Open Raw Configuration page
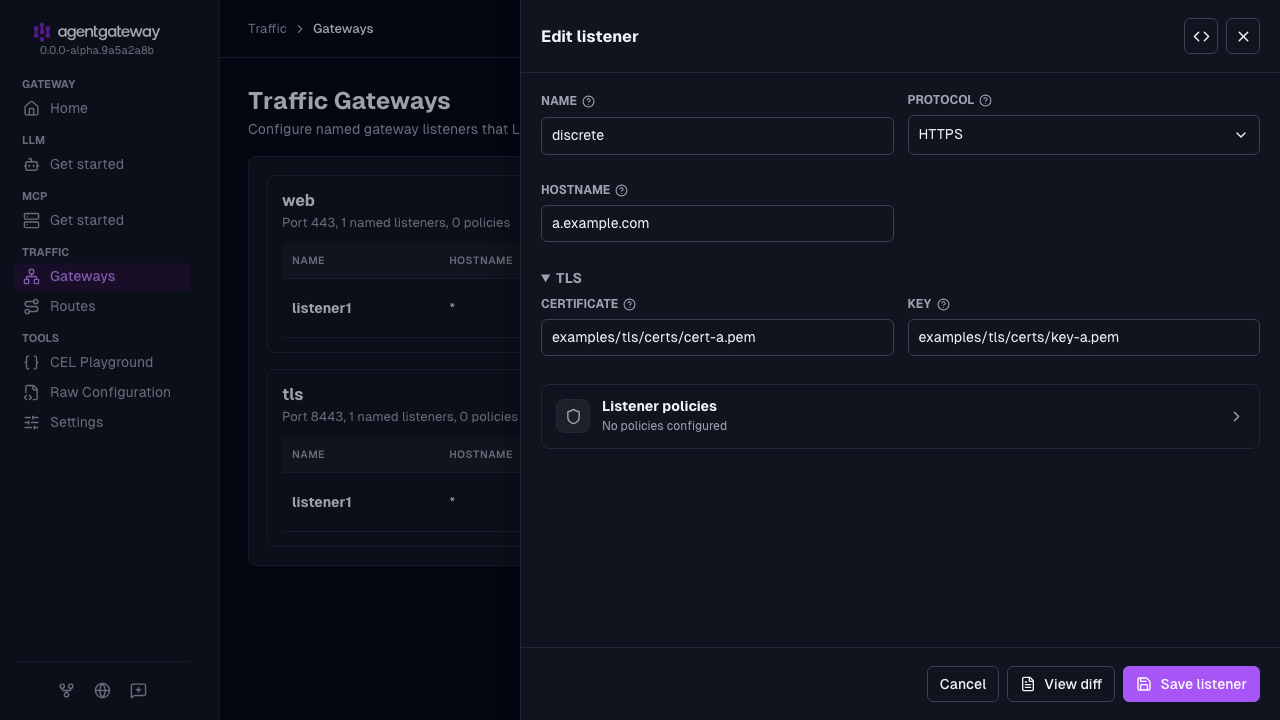This screenshot has height=720, width=1280. 102,392
